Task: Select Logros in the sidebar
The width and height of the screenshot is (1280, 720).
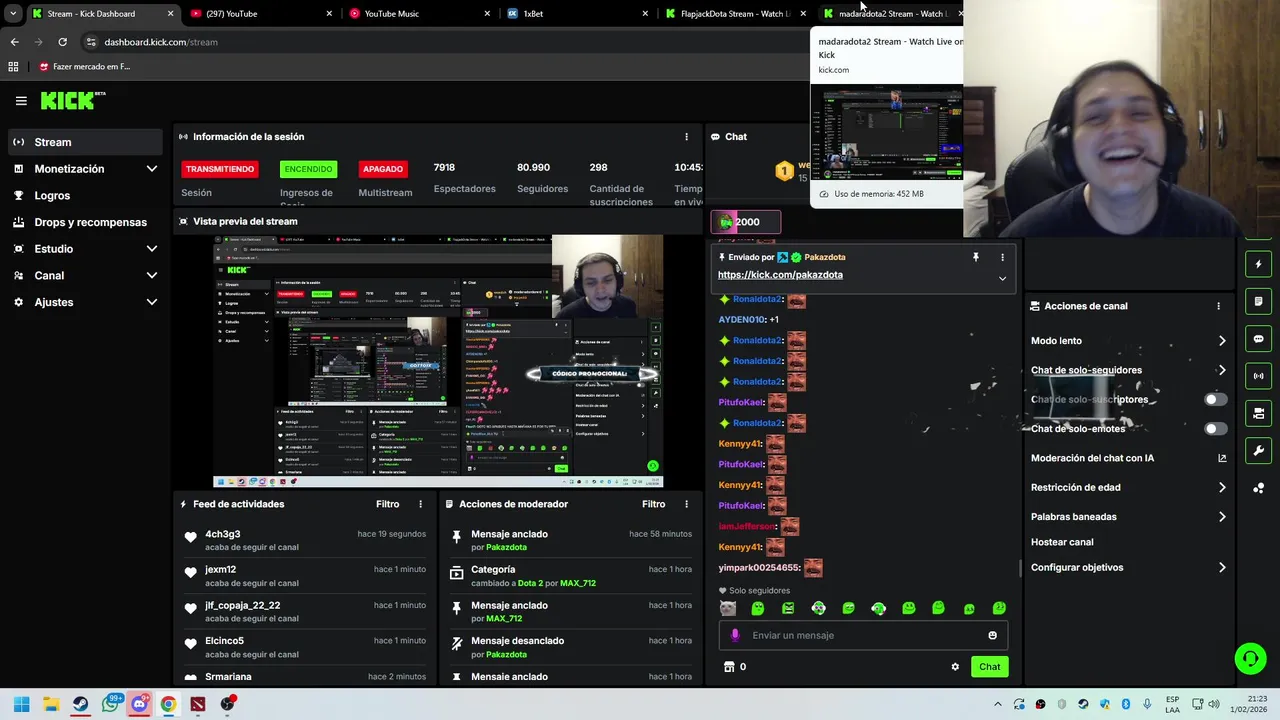Action: click(85, 196)
